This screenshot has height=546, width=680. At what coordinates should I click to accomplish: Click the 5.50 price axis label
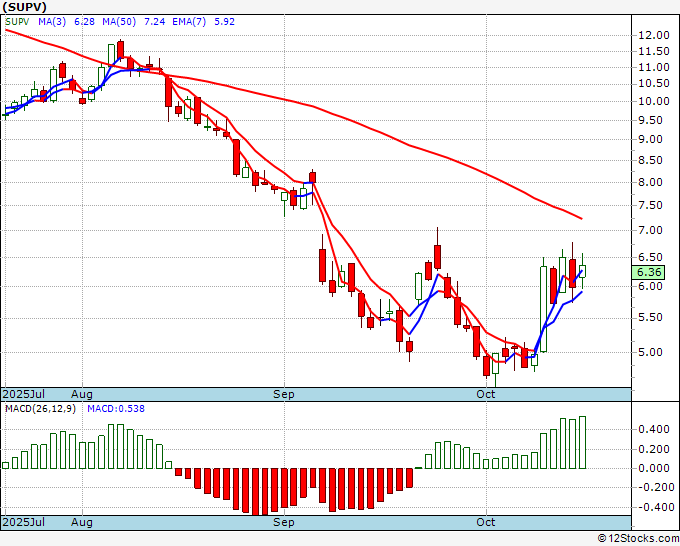651,317
